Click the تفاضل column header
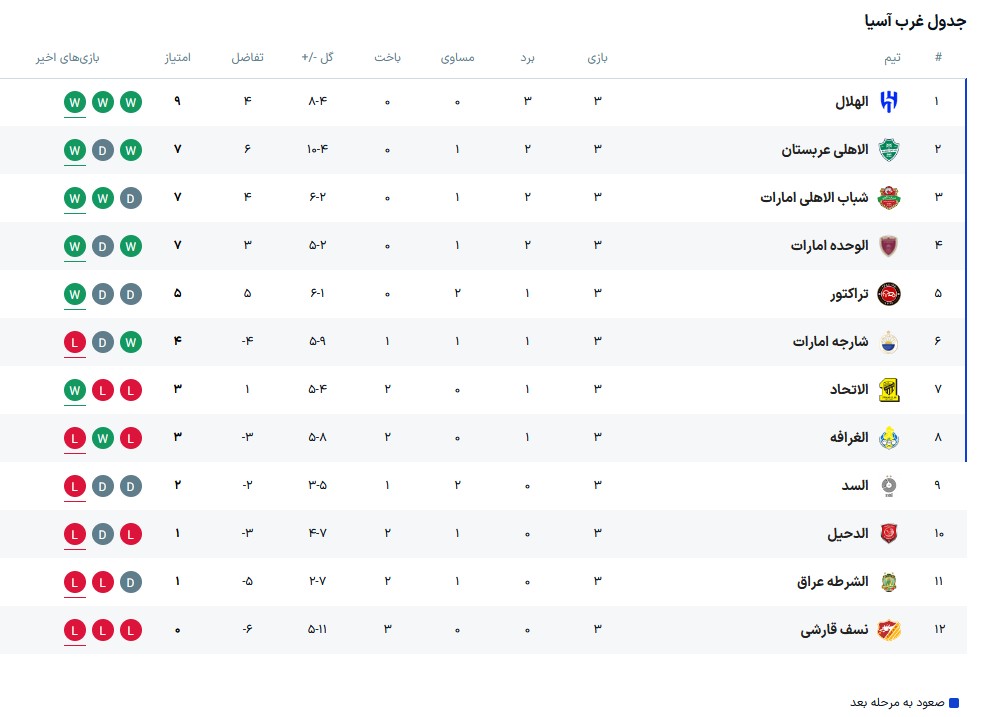The width and height of the screenshot is (989, 717). click(247, 58)
